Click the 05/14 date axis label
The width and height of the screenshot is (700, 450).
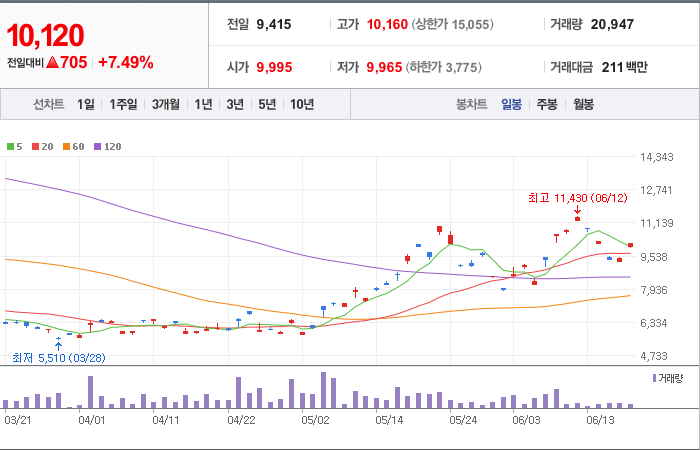pyautogui.click(x=389, y=420)
